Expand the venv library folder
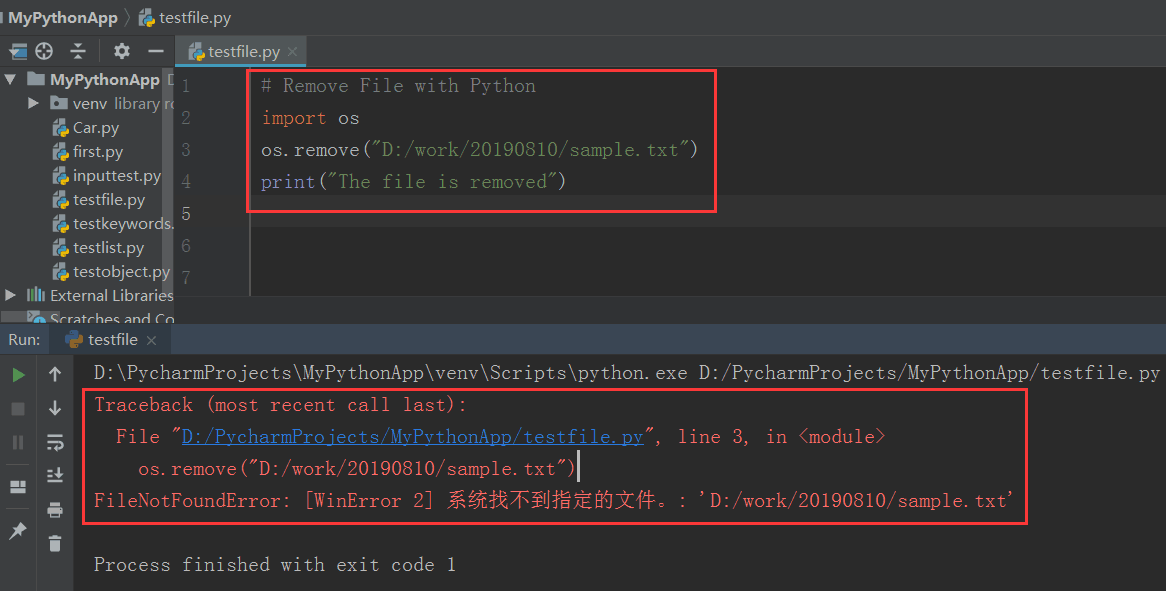This screenshot has width=1166, height=591. [33, 103]
